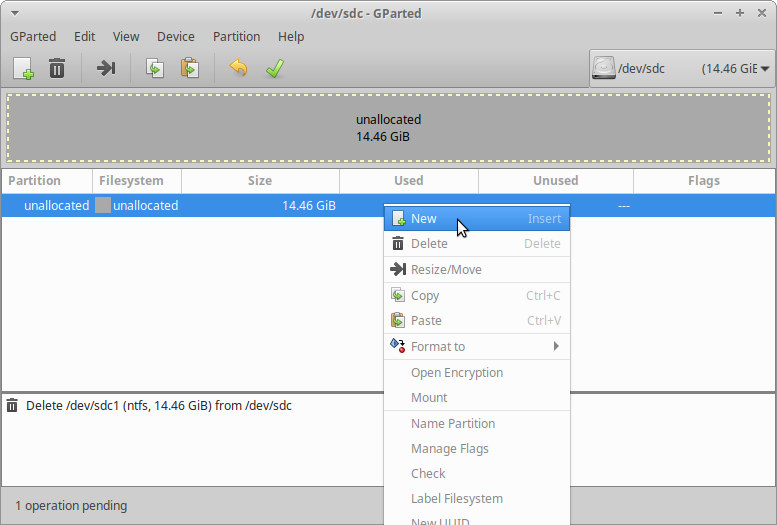Undo last operation with the yellow arrow

tap(238, 68)
